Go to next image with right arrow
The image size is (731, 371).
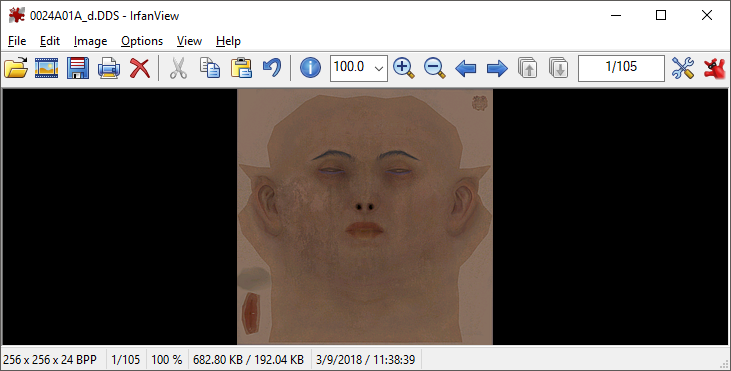(x=497, y=69)
